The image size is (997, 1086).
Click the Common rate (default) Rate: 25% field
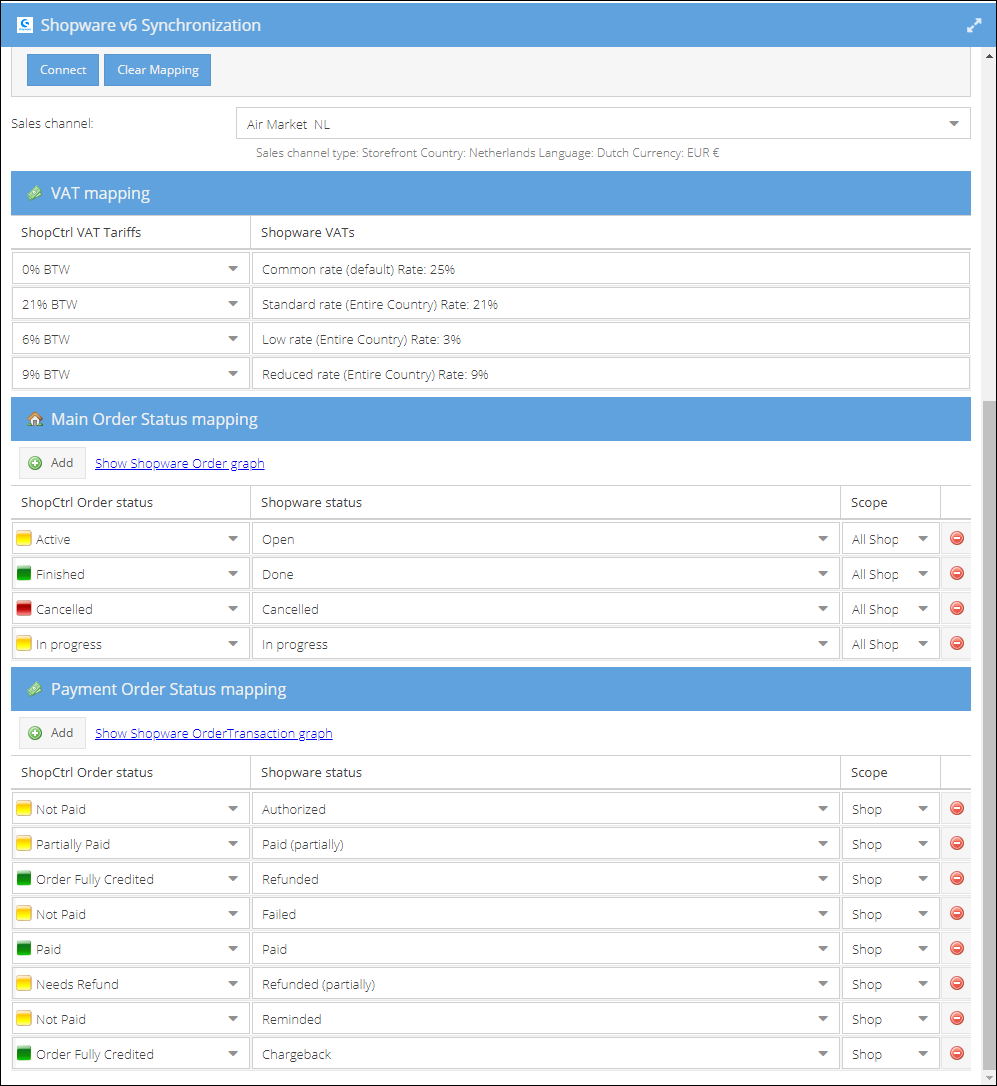click(610, 269)
